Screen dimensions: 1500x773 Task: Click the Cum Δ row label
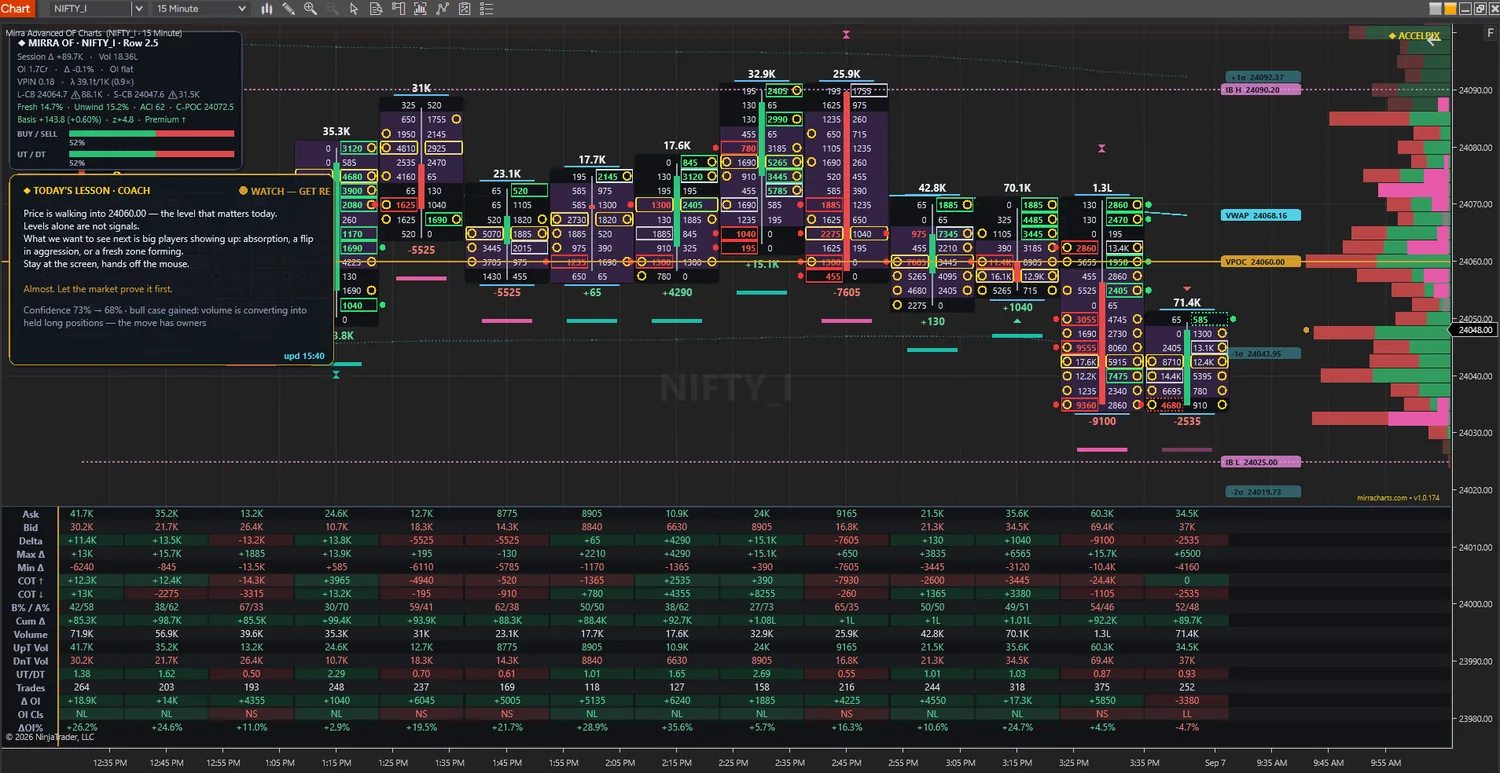pyautogui.click(x=30, y=621)
